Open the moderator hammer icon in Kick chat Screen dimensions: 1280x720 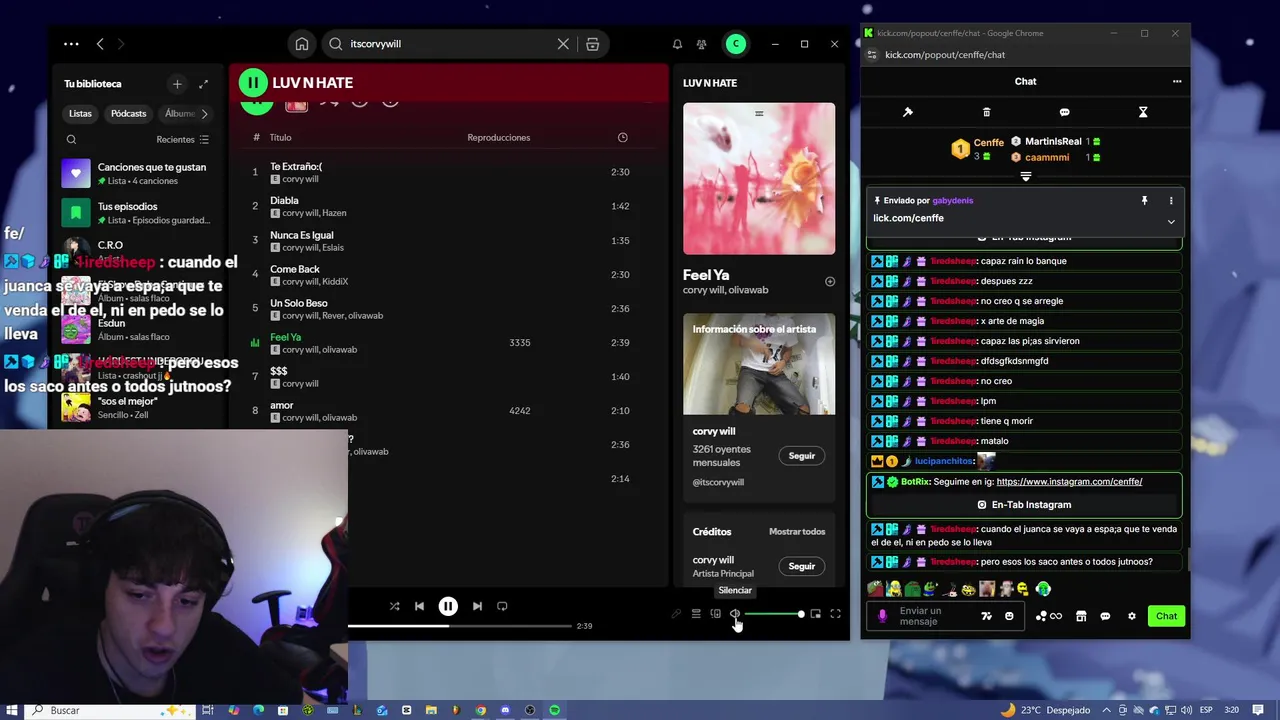tap(908, 112)
